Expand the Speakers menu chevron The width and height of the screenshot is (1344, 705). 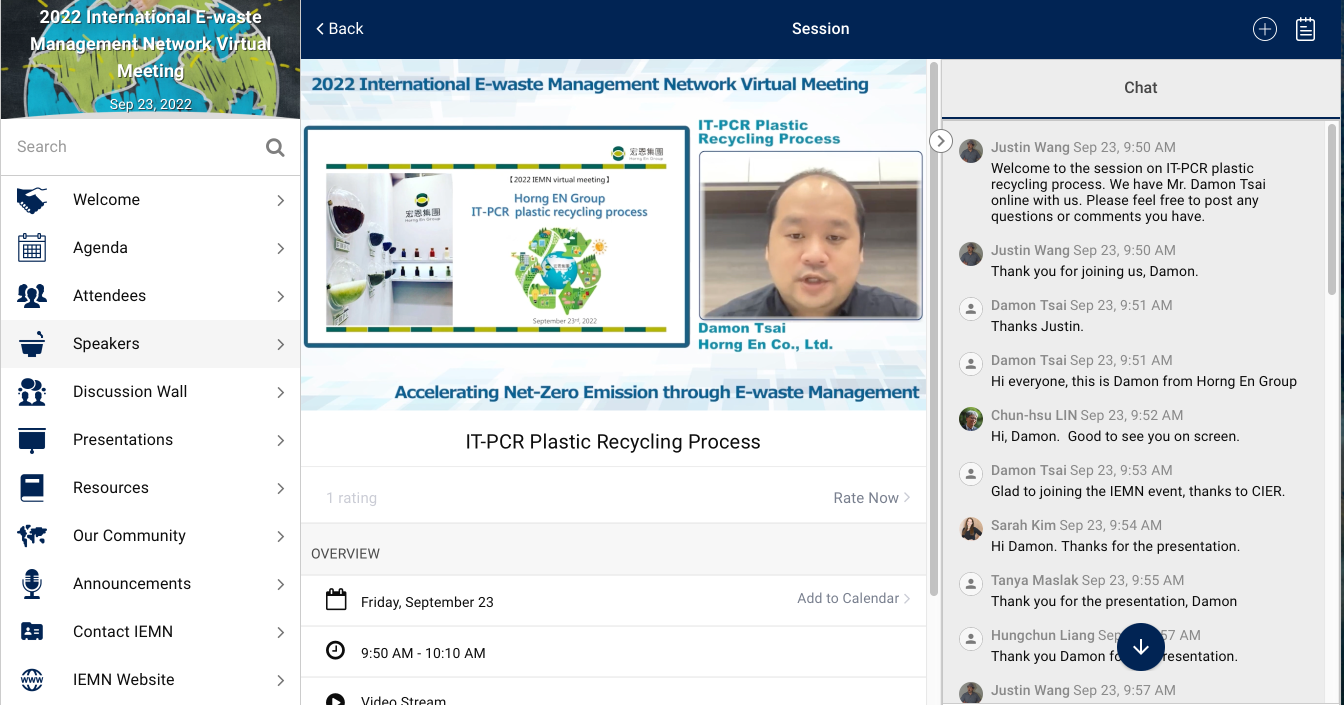click(x=281, y=345)
